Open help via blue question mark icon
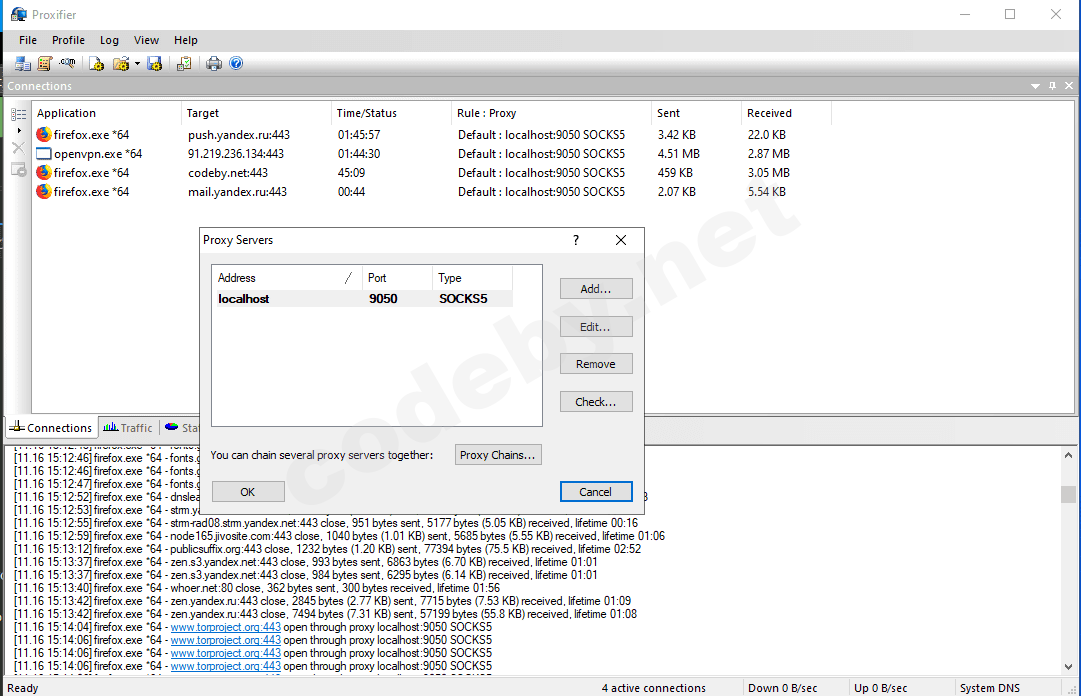The height and width of the screenshot is (696, 1081). [236, 63]
